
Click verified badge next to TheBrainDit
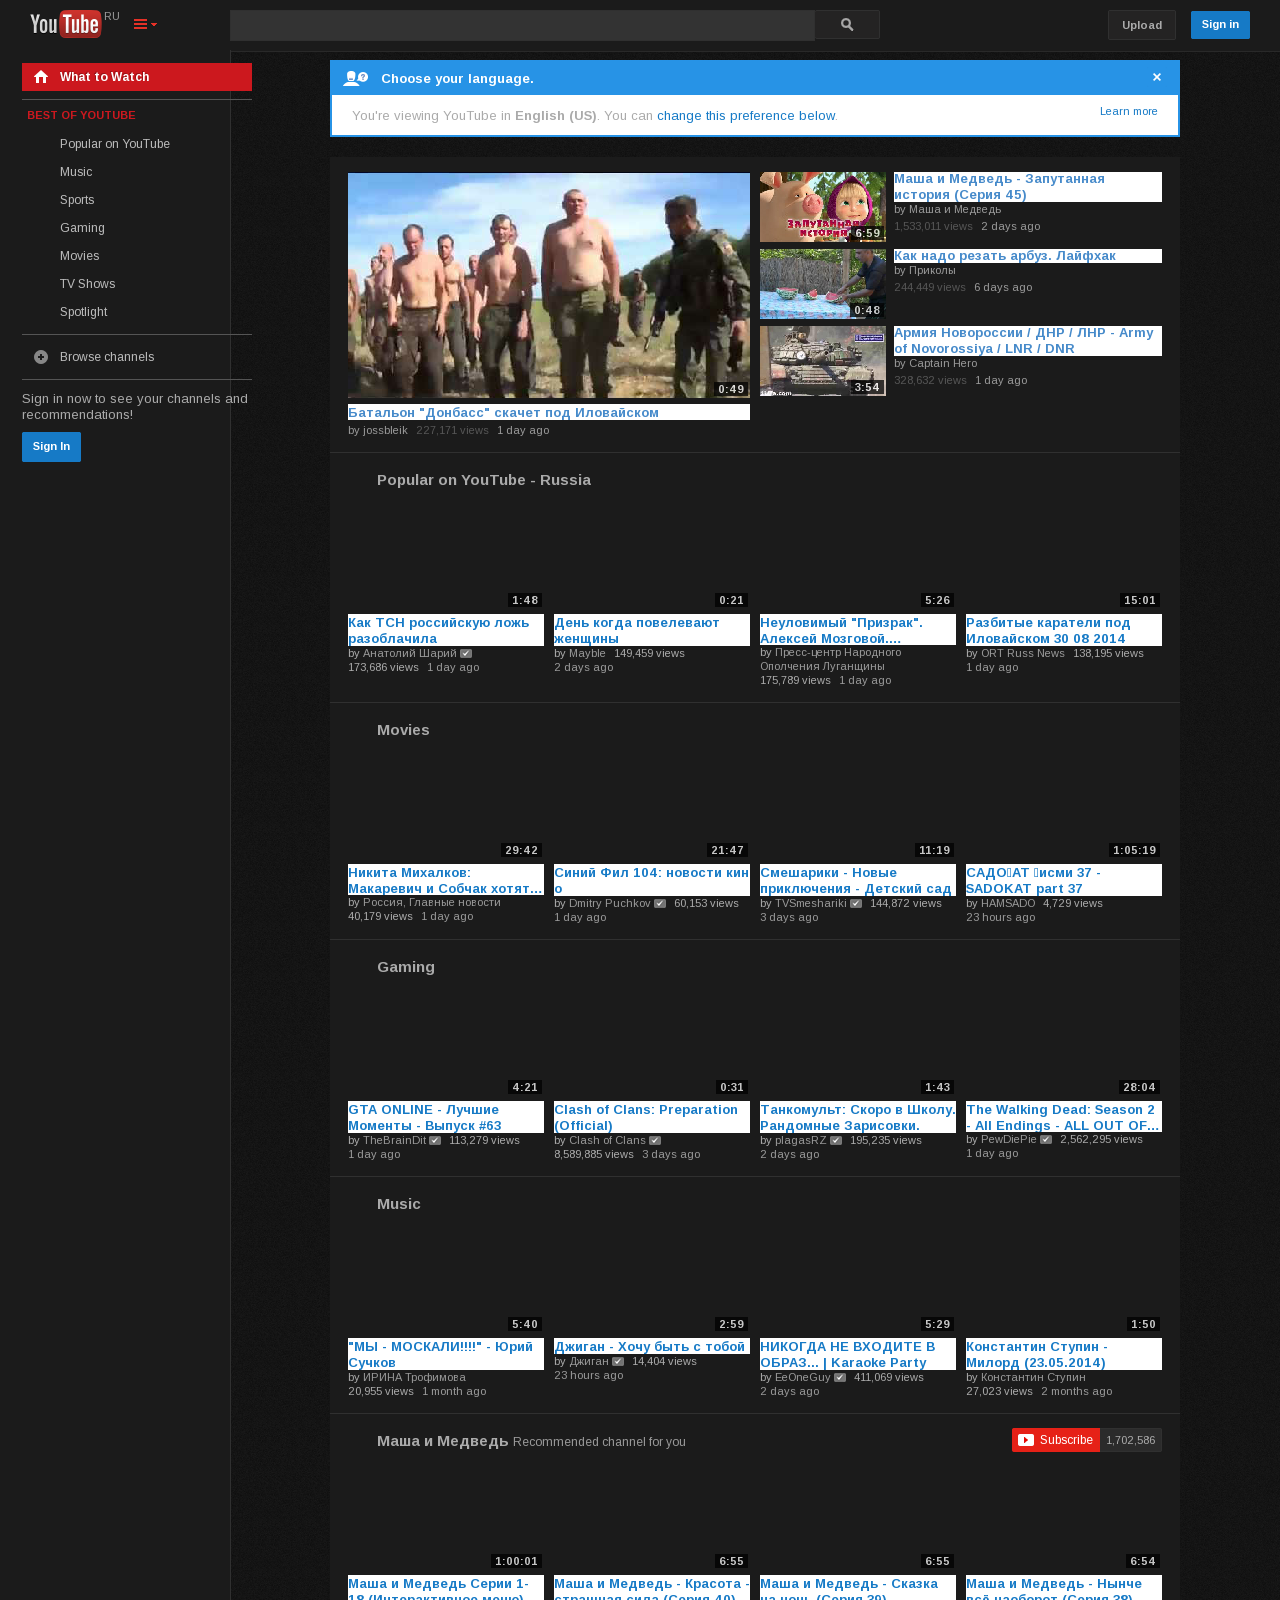435,1141
